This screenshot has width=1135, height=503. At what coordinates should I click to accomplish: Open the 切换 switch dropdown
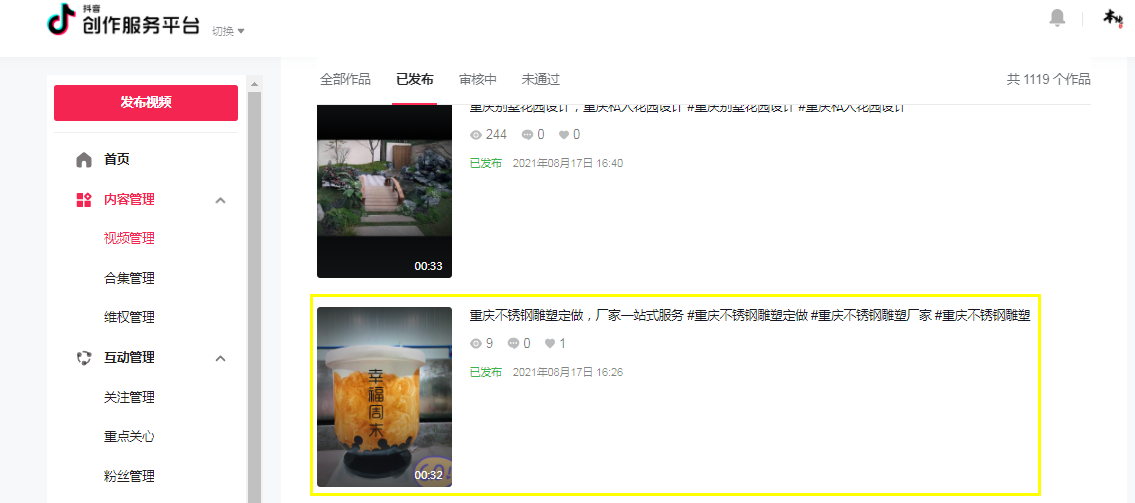point(228,31)
